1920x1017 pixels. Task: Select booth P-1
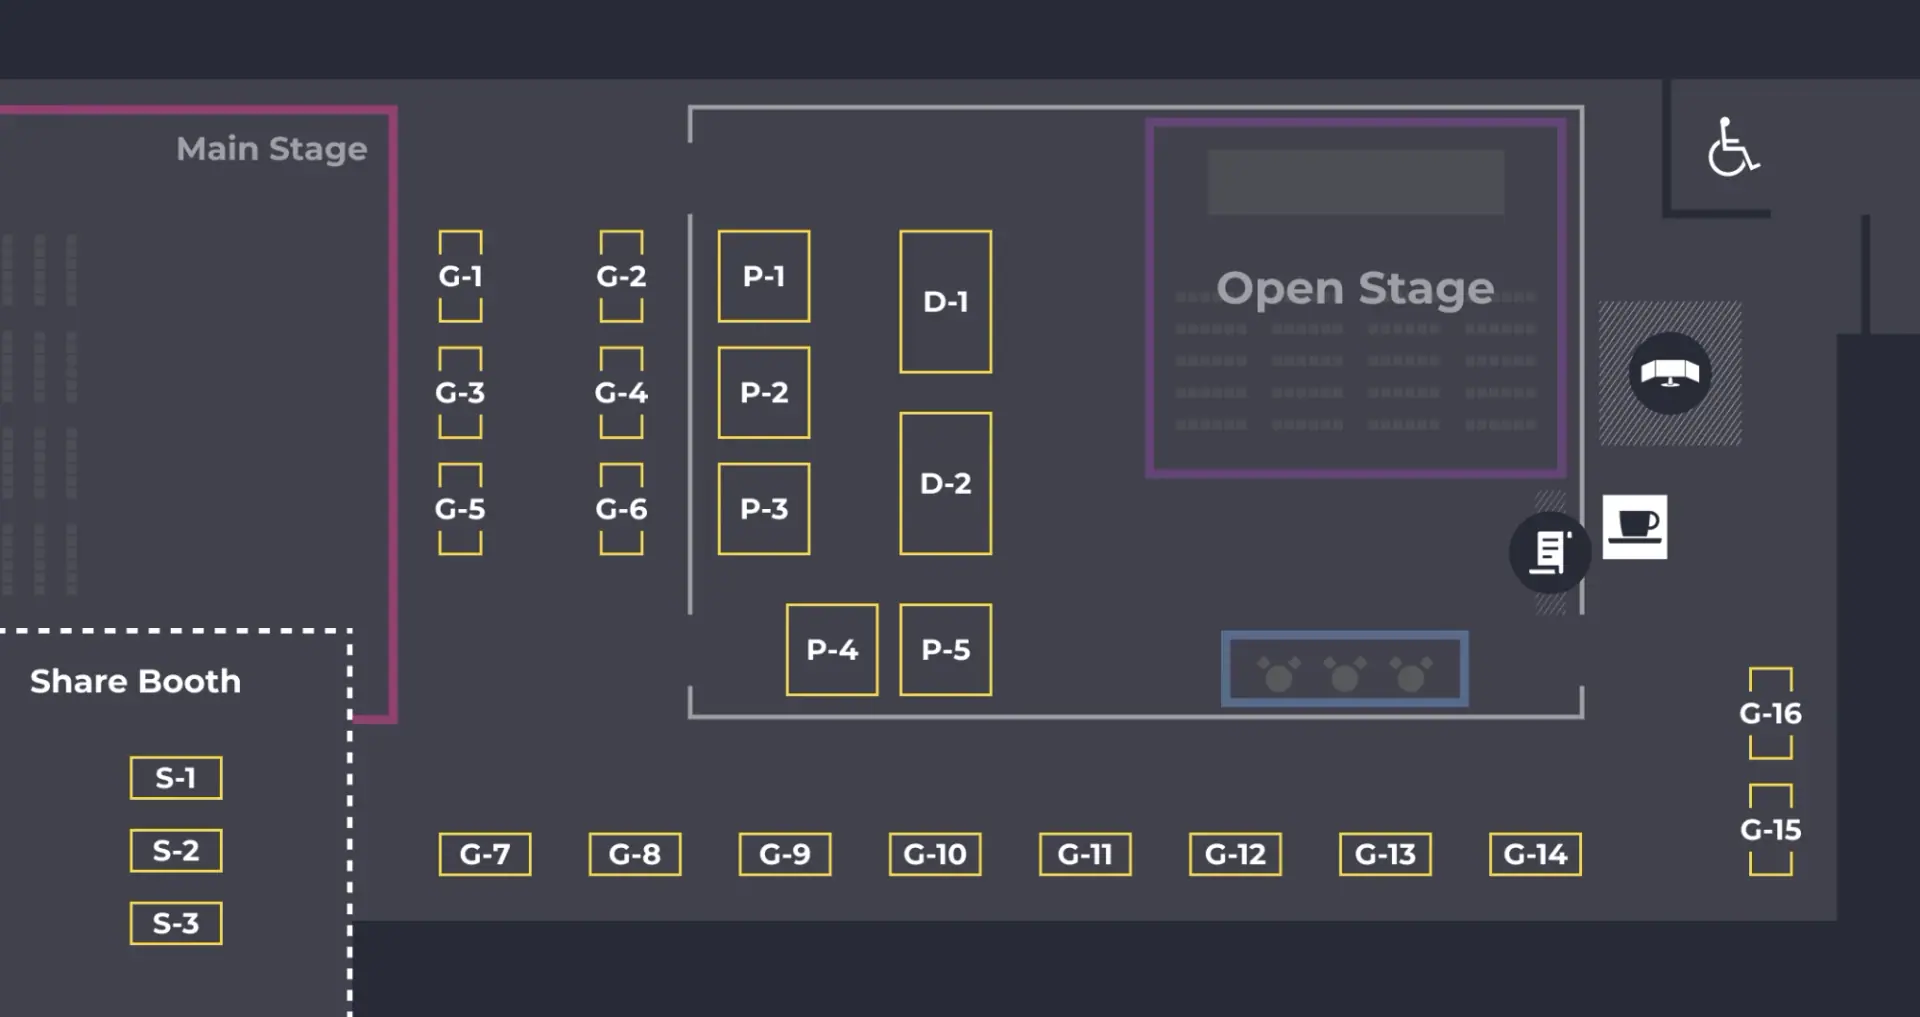[x=764, y=276]
